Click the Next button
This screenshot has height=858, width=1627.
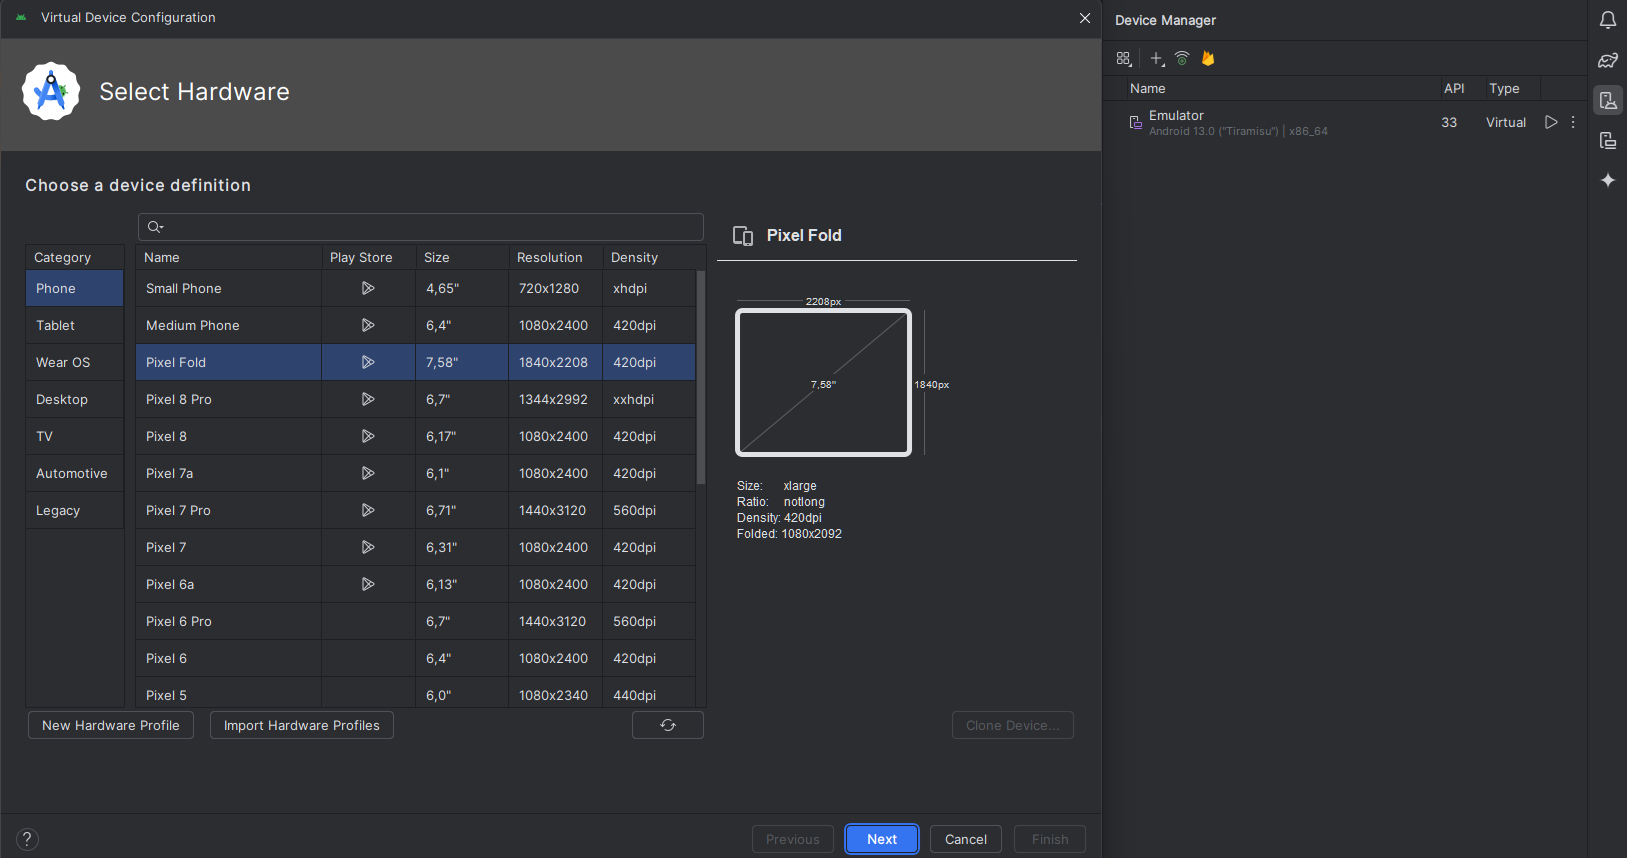pos(882,839)
